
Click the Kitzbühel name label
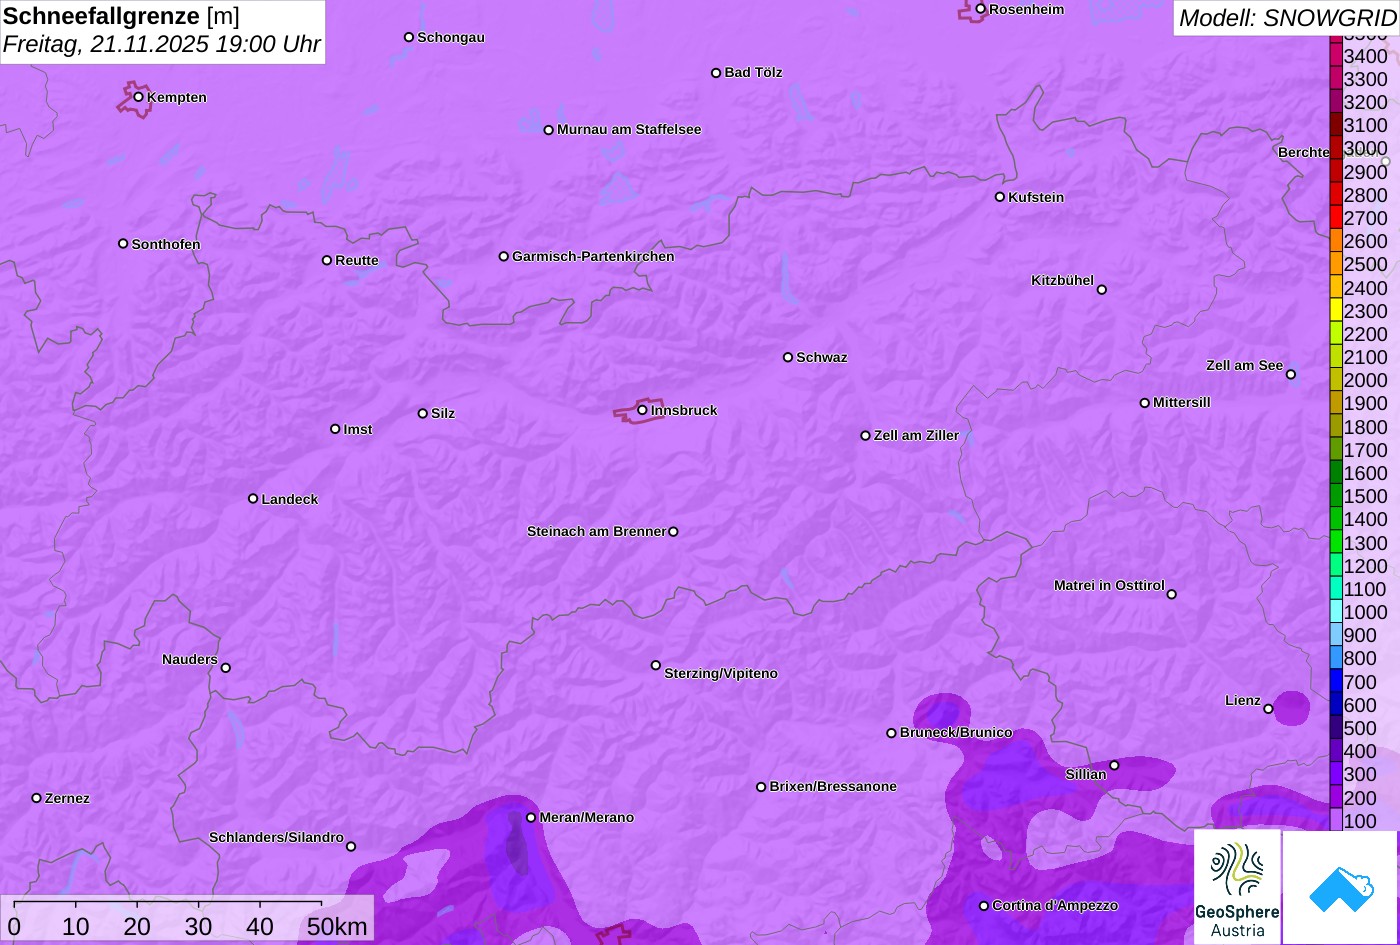[1062, 281]
